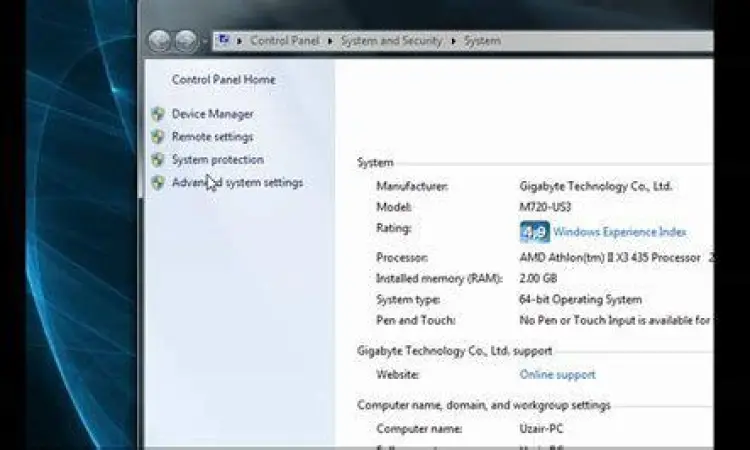Click the shield icon beside Device Manager
This screenshot has width=750, height=450.
coord(158,114)
